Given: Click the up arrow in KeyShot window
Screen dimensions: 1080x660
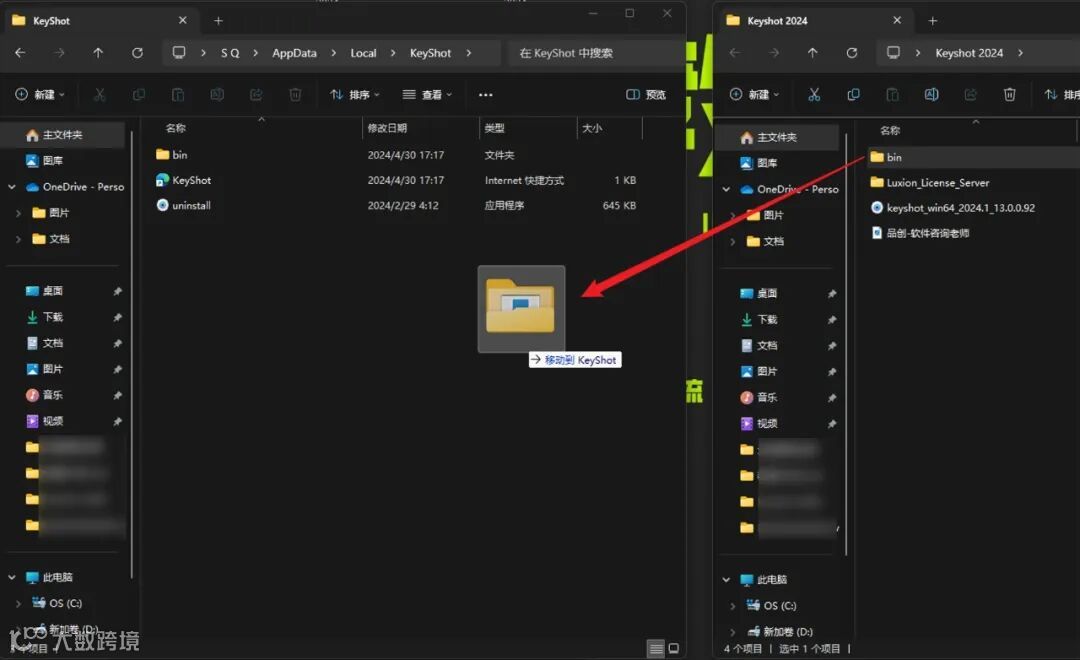Looking at the screenshot, I should pyautogui.click(x=98, y=52).
